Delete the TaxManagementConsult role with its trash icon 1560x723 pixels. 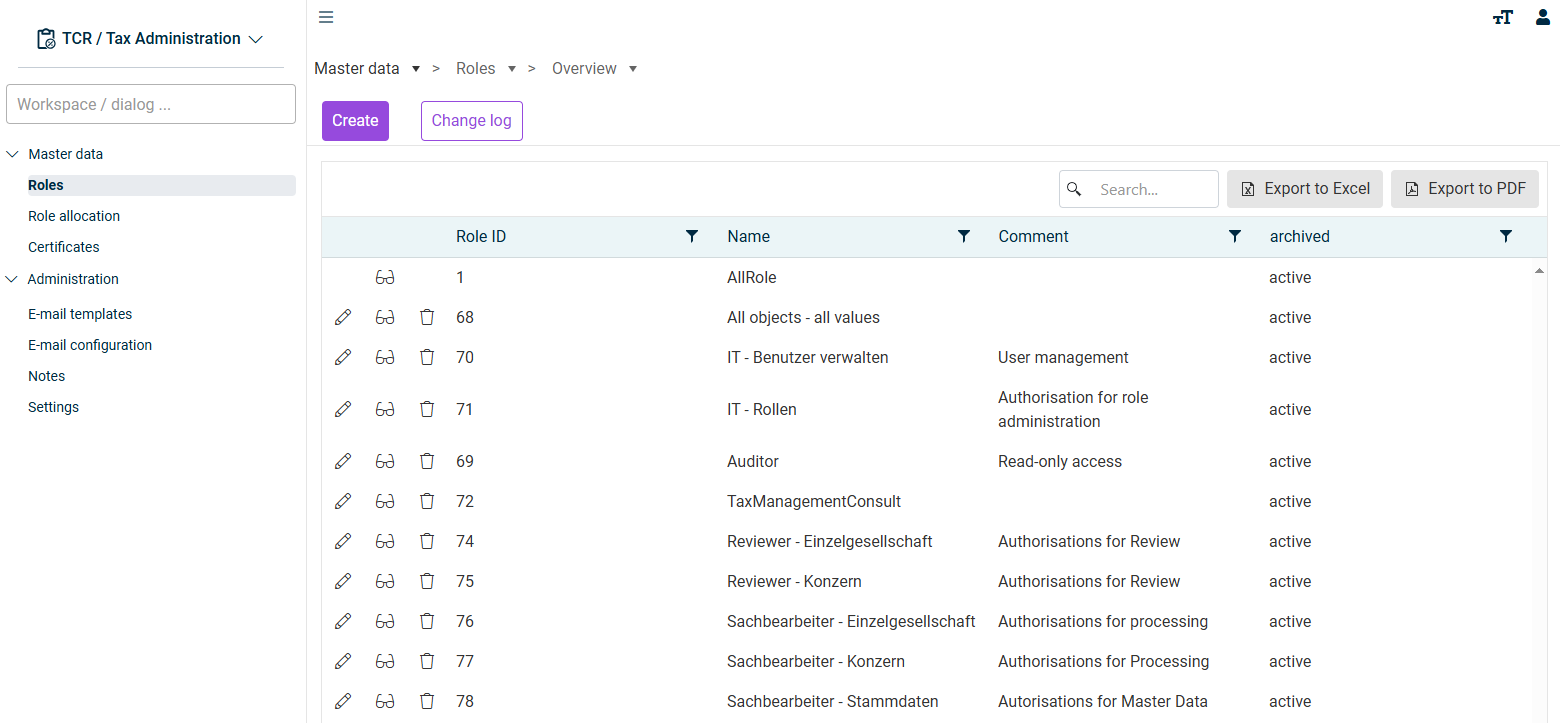tap(427, 501)
